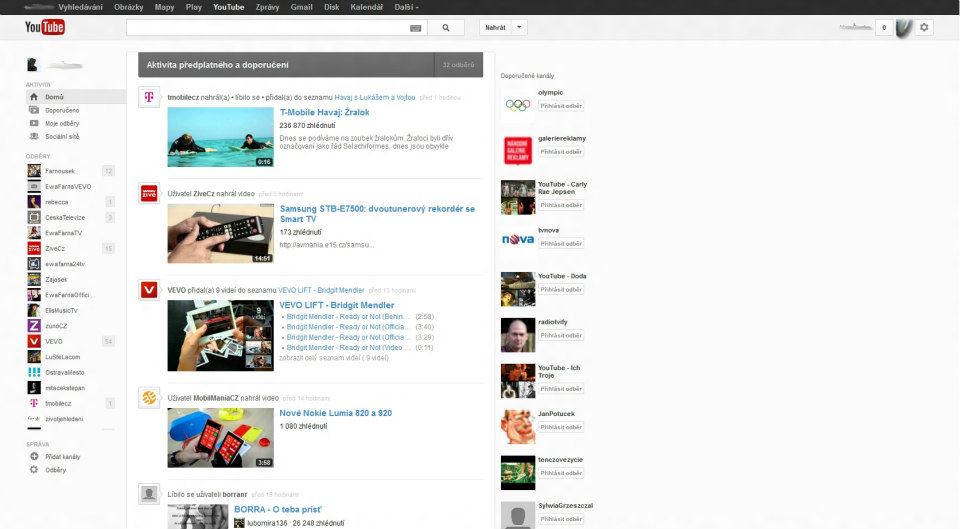The height and width of the screenshot is (529, 960).
Task: Click the MobilManiaCZ avatar in feed
Action: coord(149,397)
